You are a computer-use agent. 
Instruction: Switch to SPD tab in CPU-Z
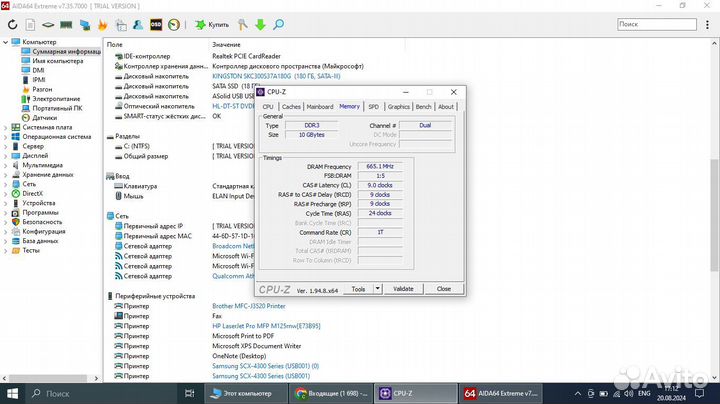point(374,107)
